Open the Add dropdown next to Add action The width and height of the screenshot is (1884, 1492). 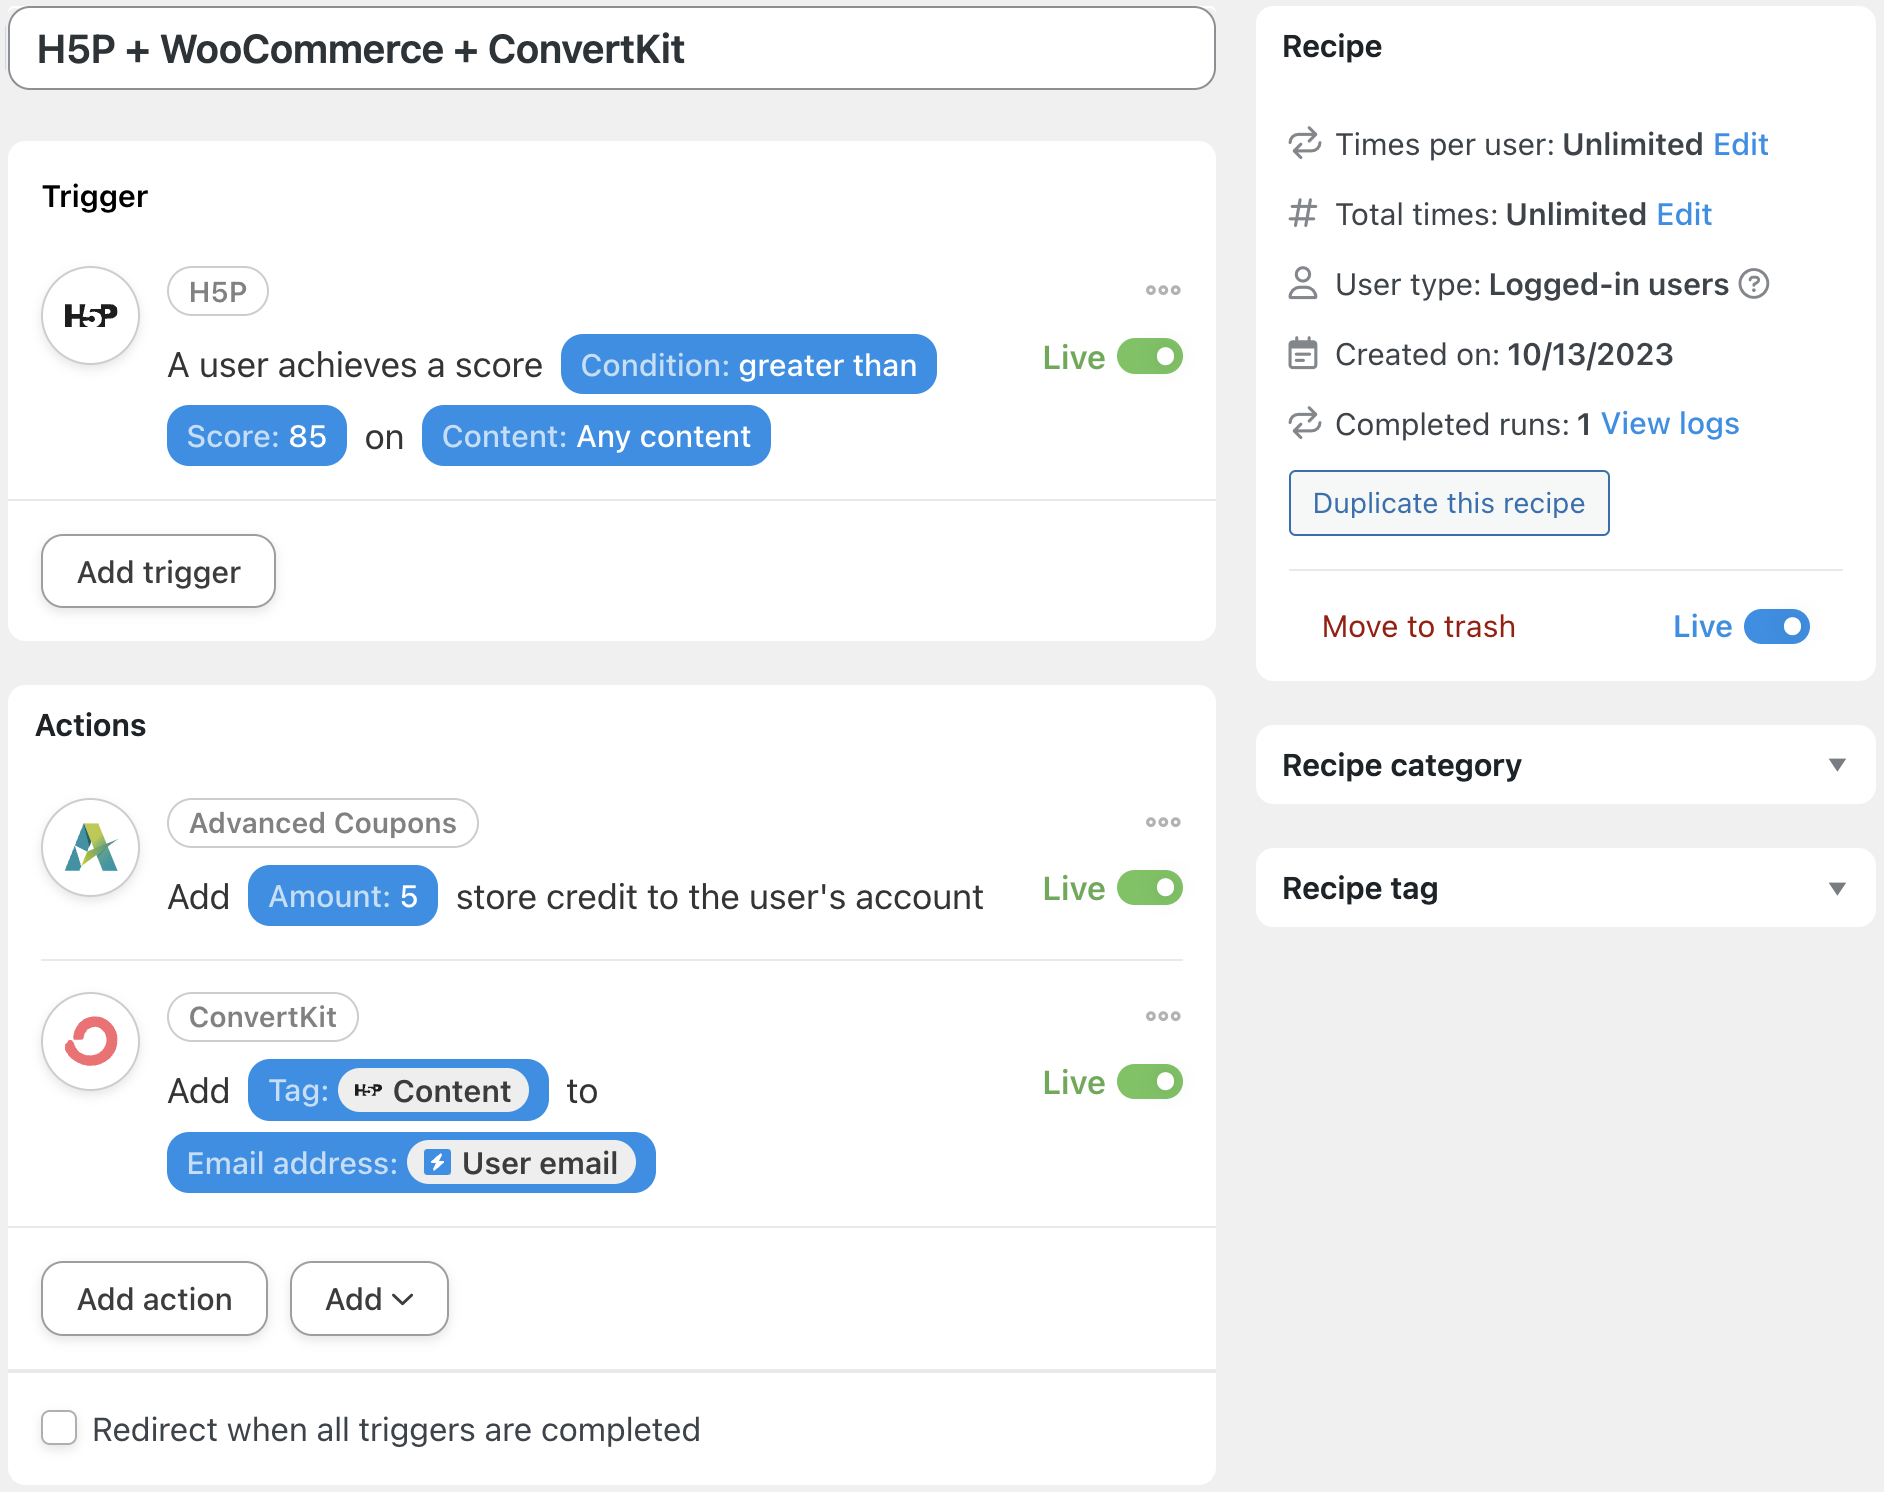coord(369,1298)
